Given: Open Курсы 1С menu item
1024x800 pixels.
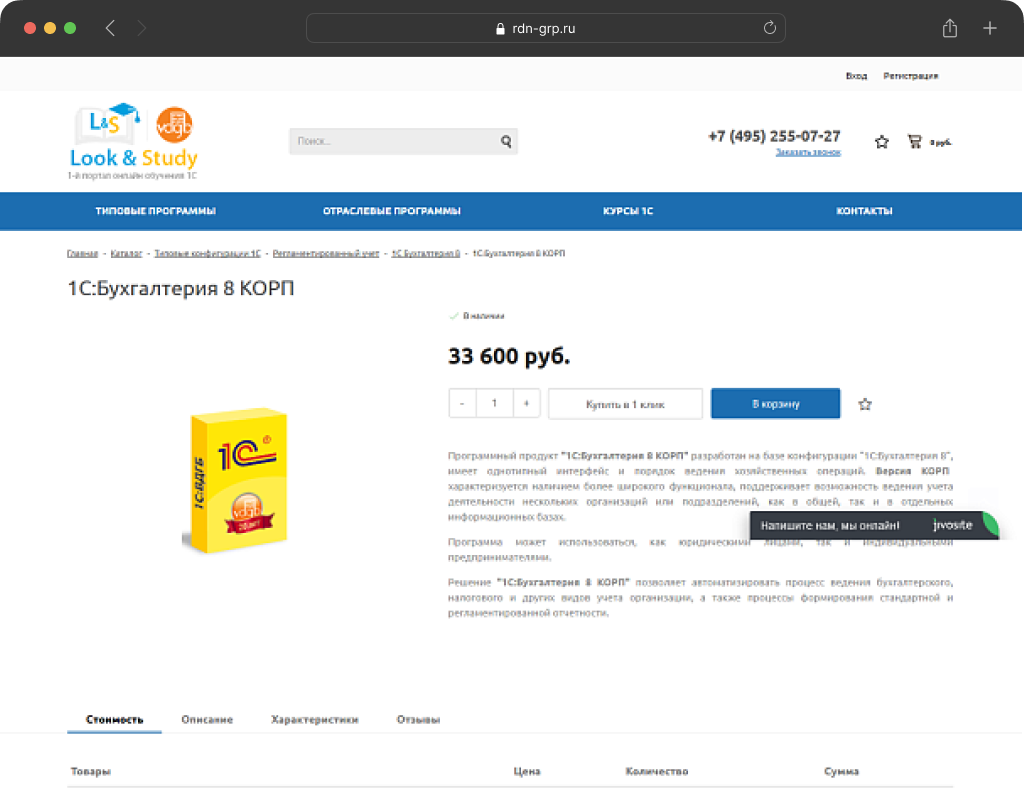Looking at the screenshot, I should click(x=628, y=211).
